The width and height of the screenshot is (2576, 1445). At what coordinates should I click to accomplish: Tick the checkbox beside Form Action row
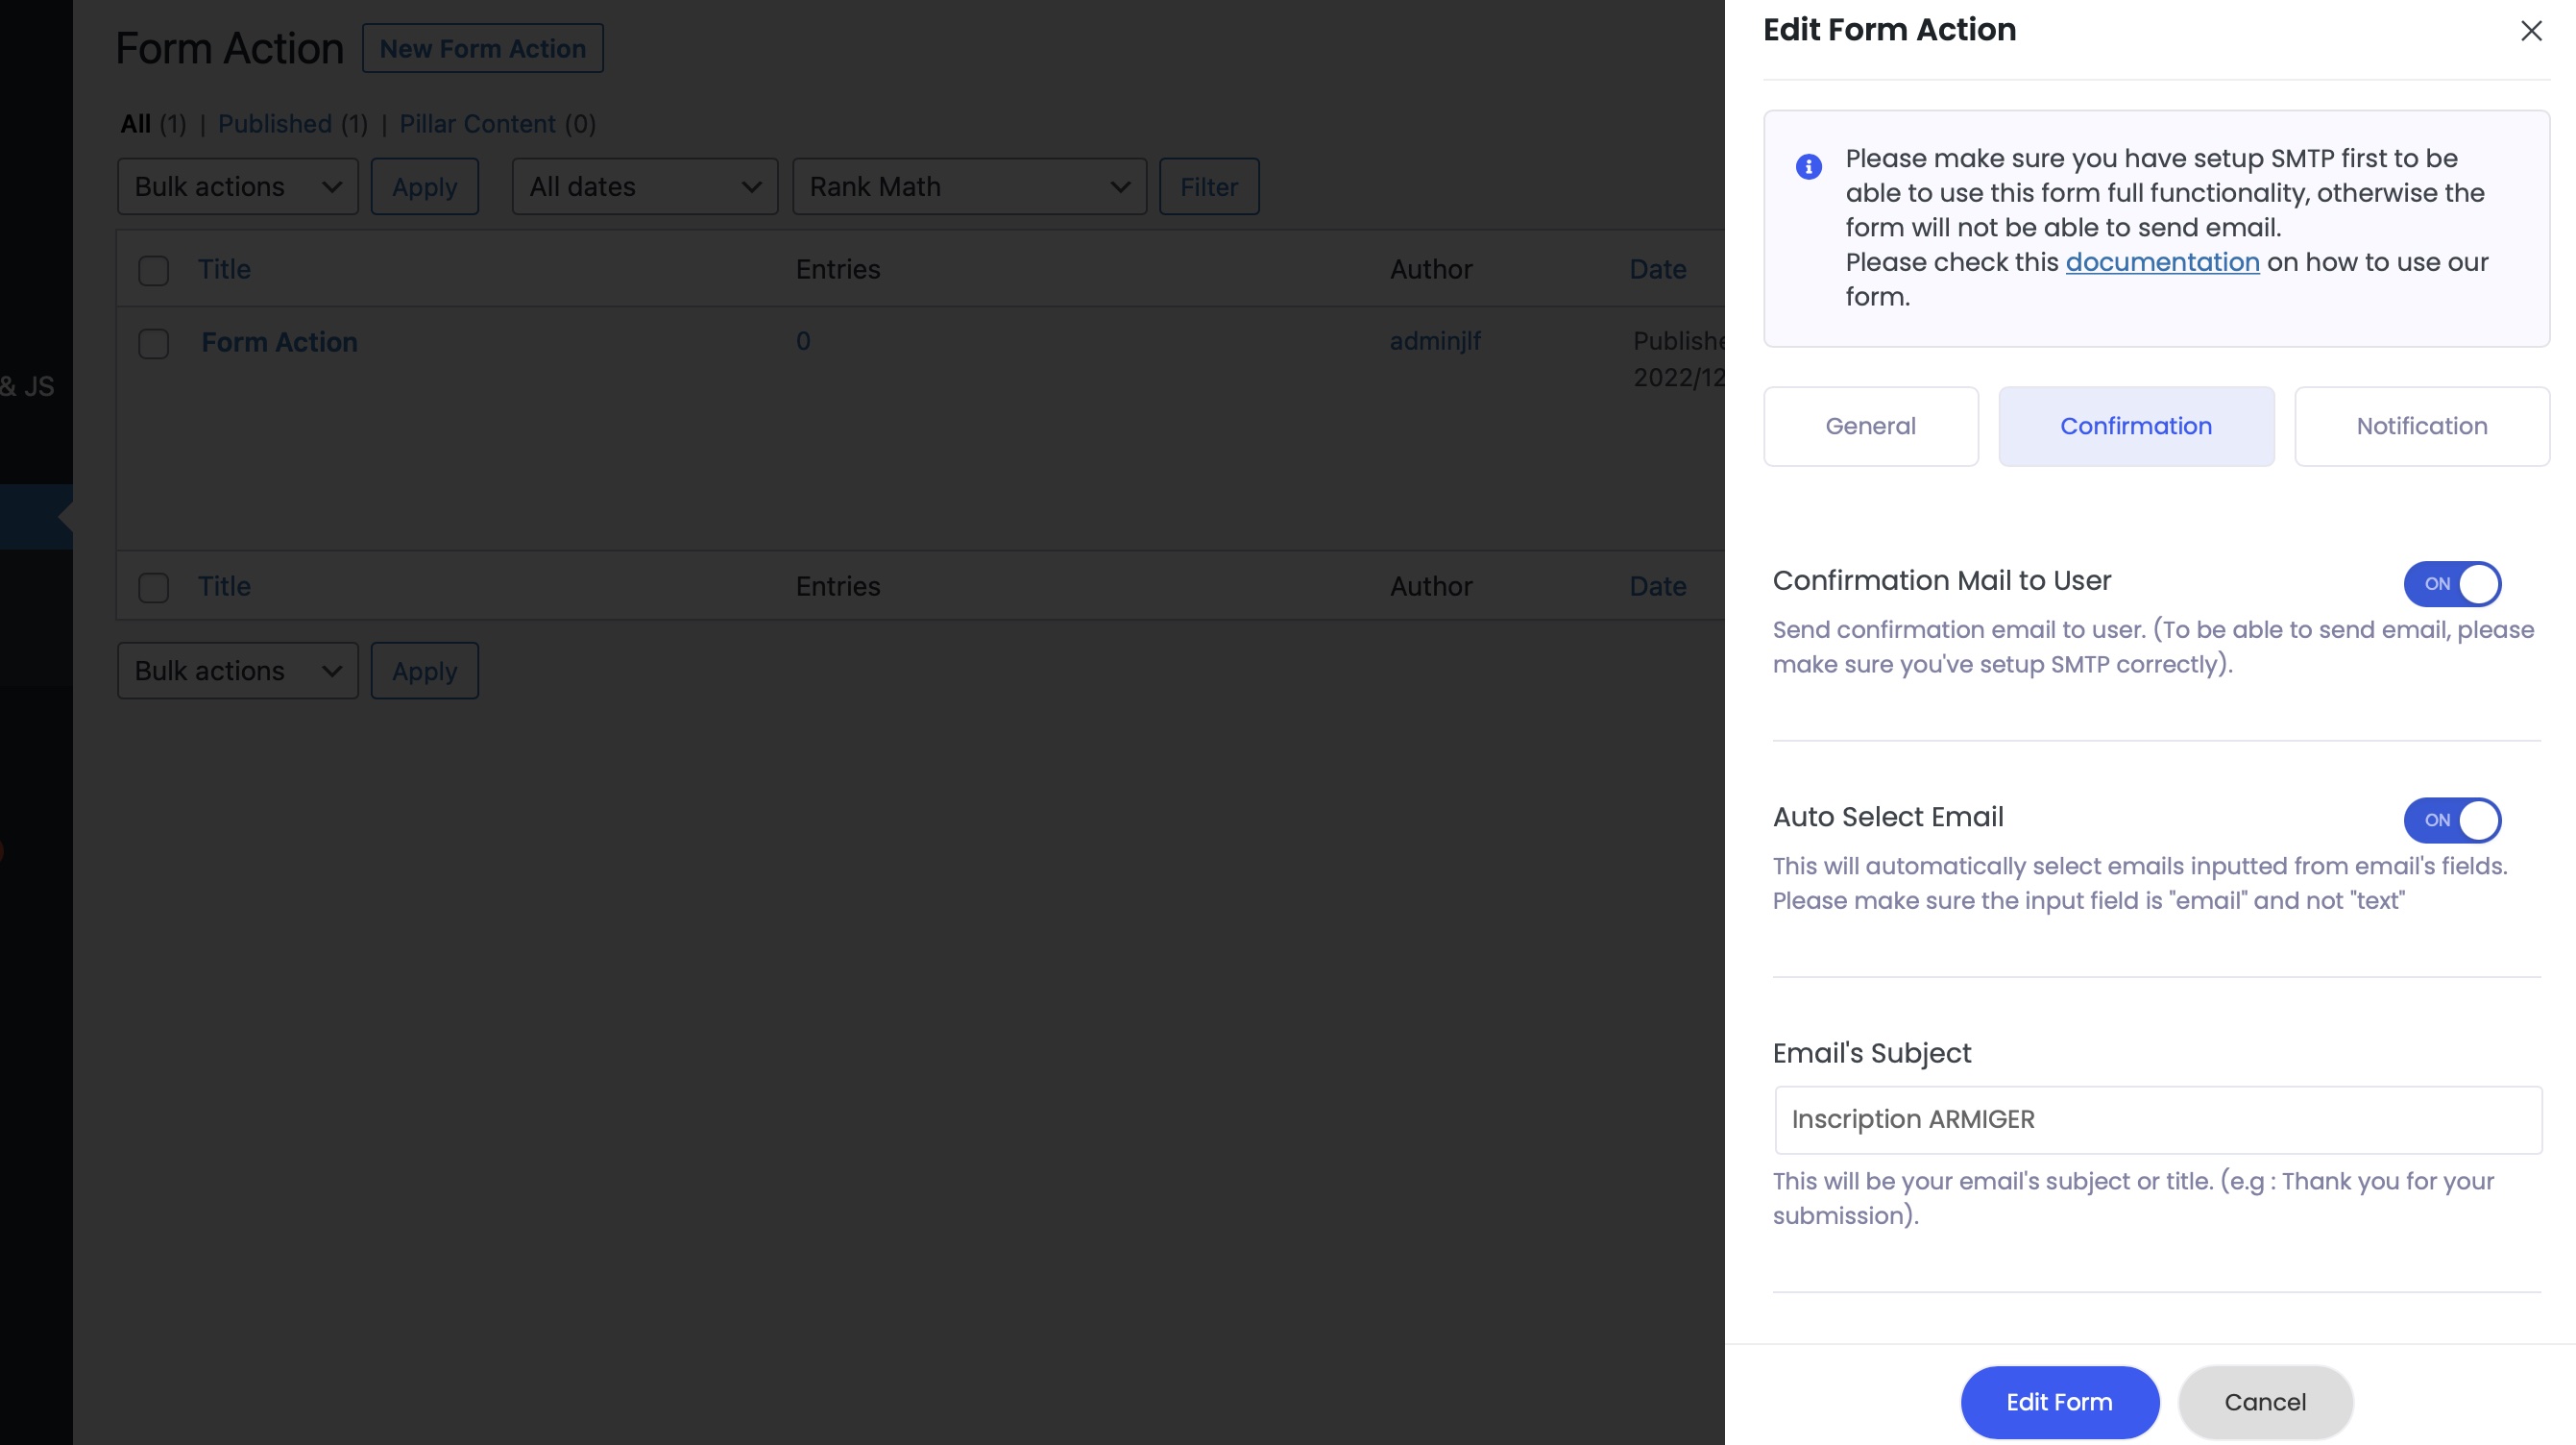154,344
